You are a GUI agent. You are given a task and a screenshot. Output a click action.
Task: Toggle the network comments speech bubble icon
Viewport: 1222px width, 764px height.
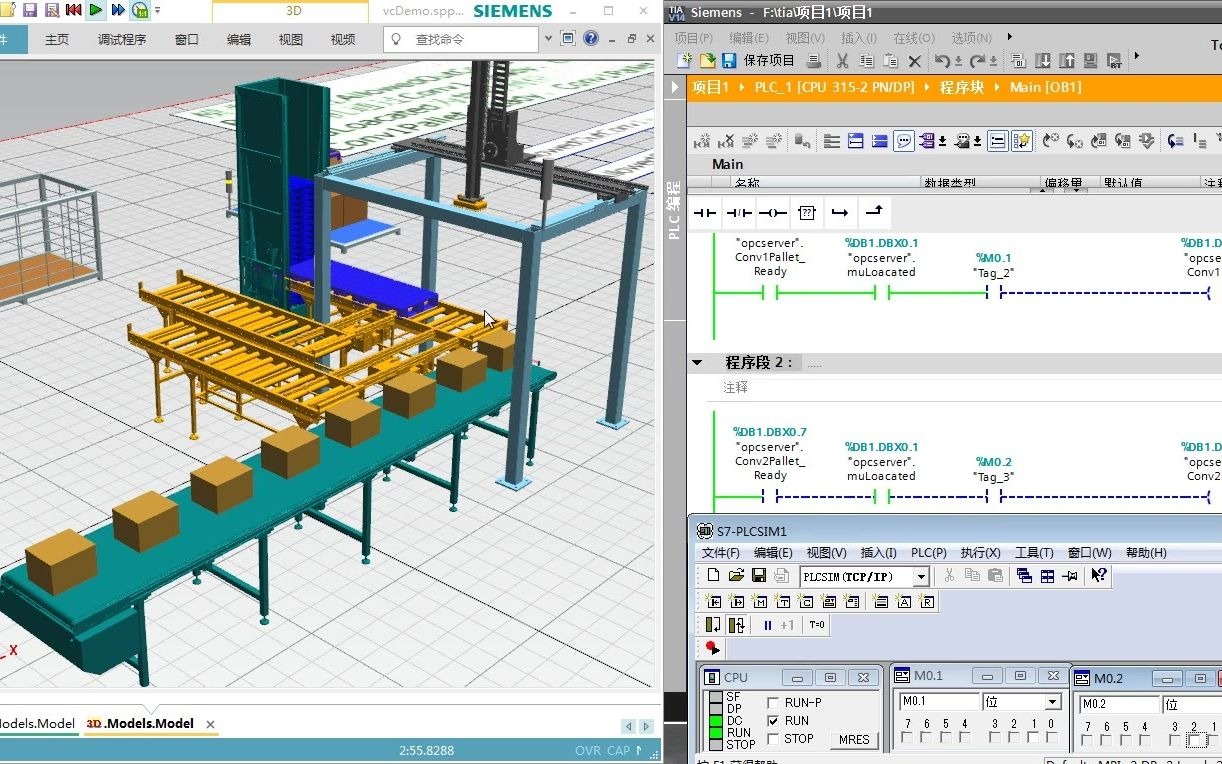904,141
